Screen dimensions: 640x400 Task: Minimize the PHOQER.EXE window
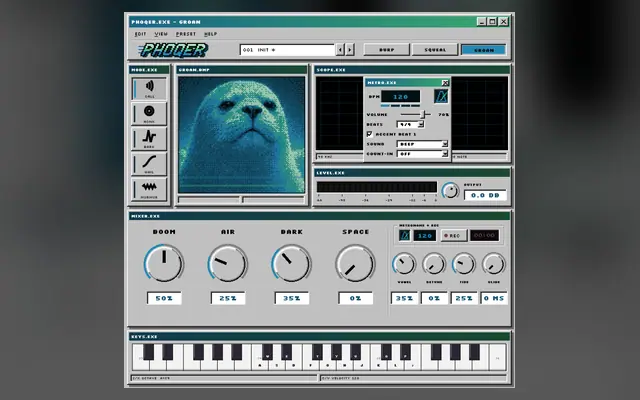[x=482, y=22]
